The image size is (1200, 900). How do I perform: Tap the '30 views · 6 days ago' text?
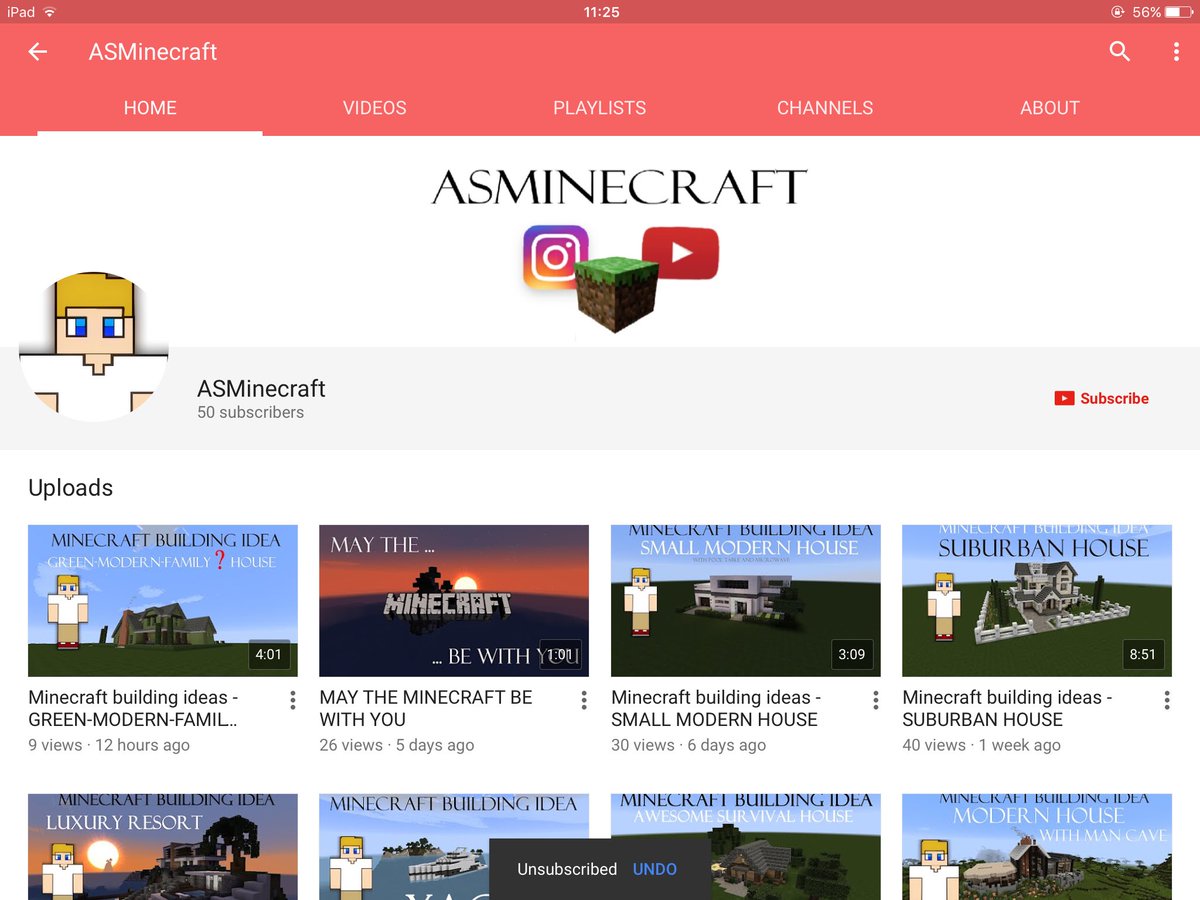[689, 745]
